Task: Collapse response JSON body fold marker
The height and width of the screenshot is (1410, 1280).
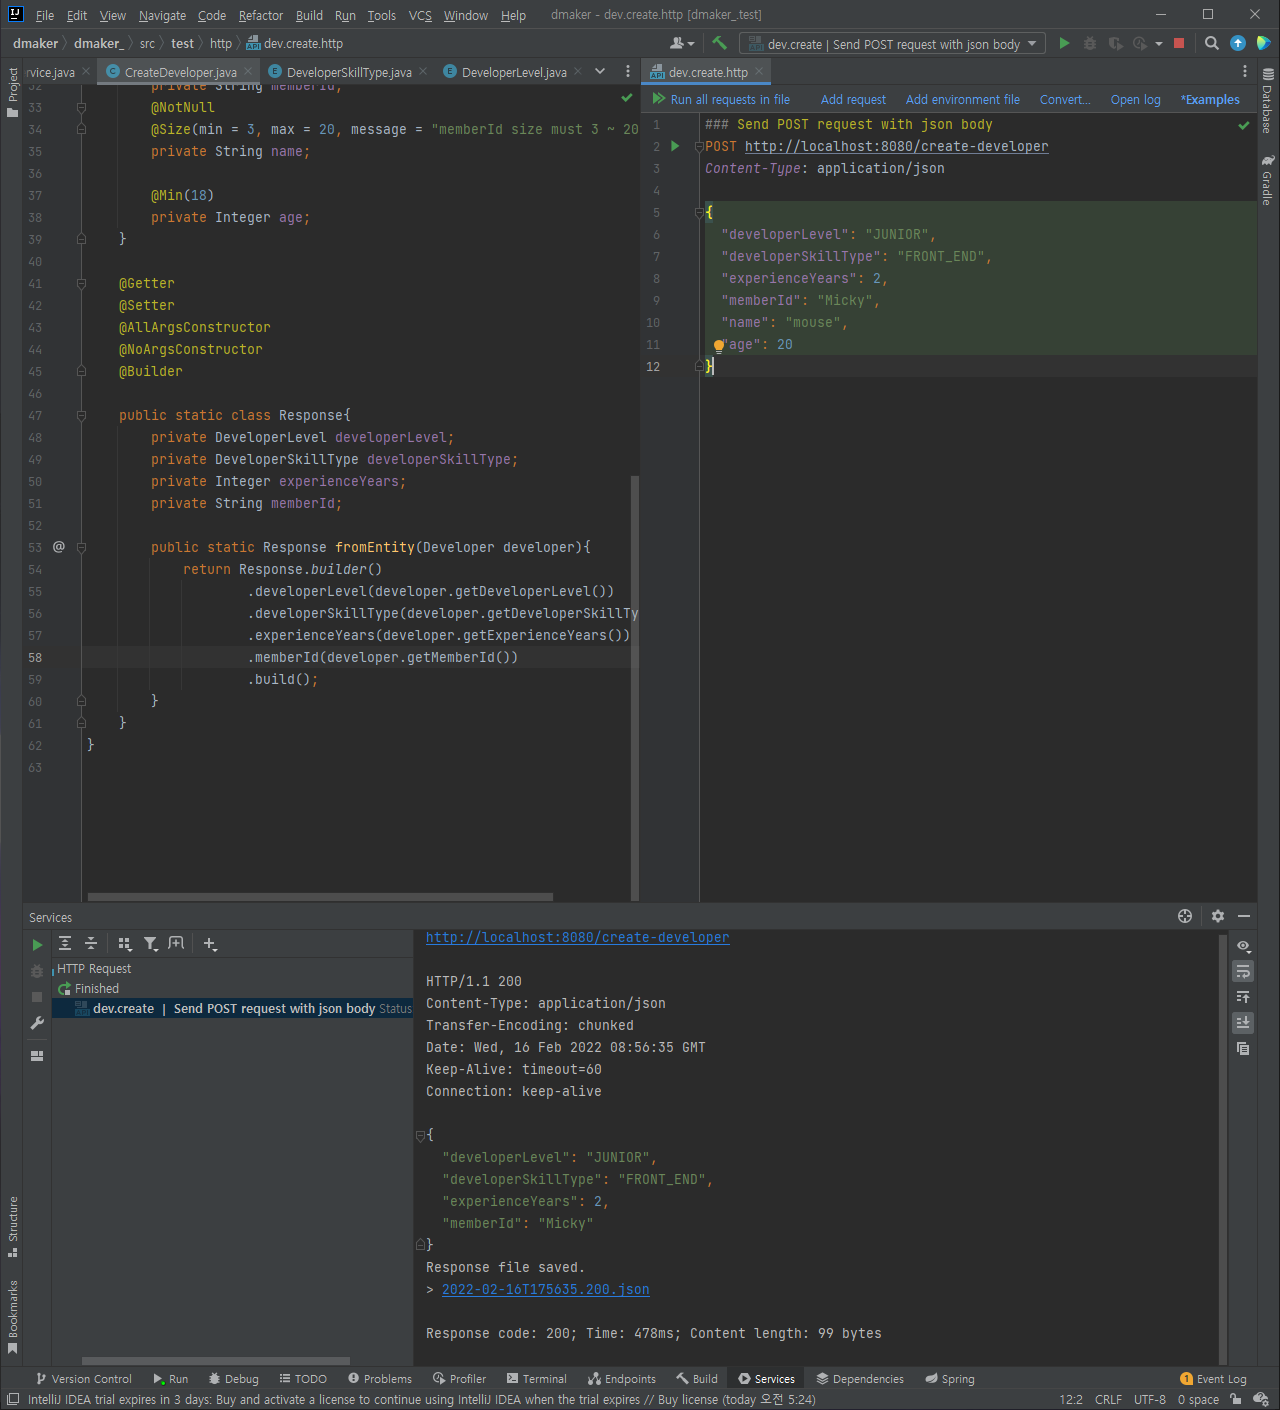Action: pos(420,1135)
